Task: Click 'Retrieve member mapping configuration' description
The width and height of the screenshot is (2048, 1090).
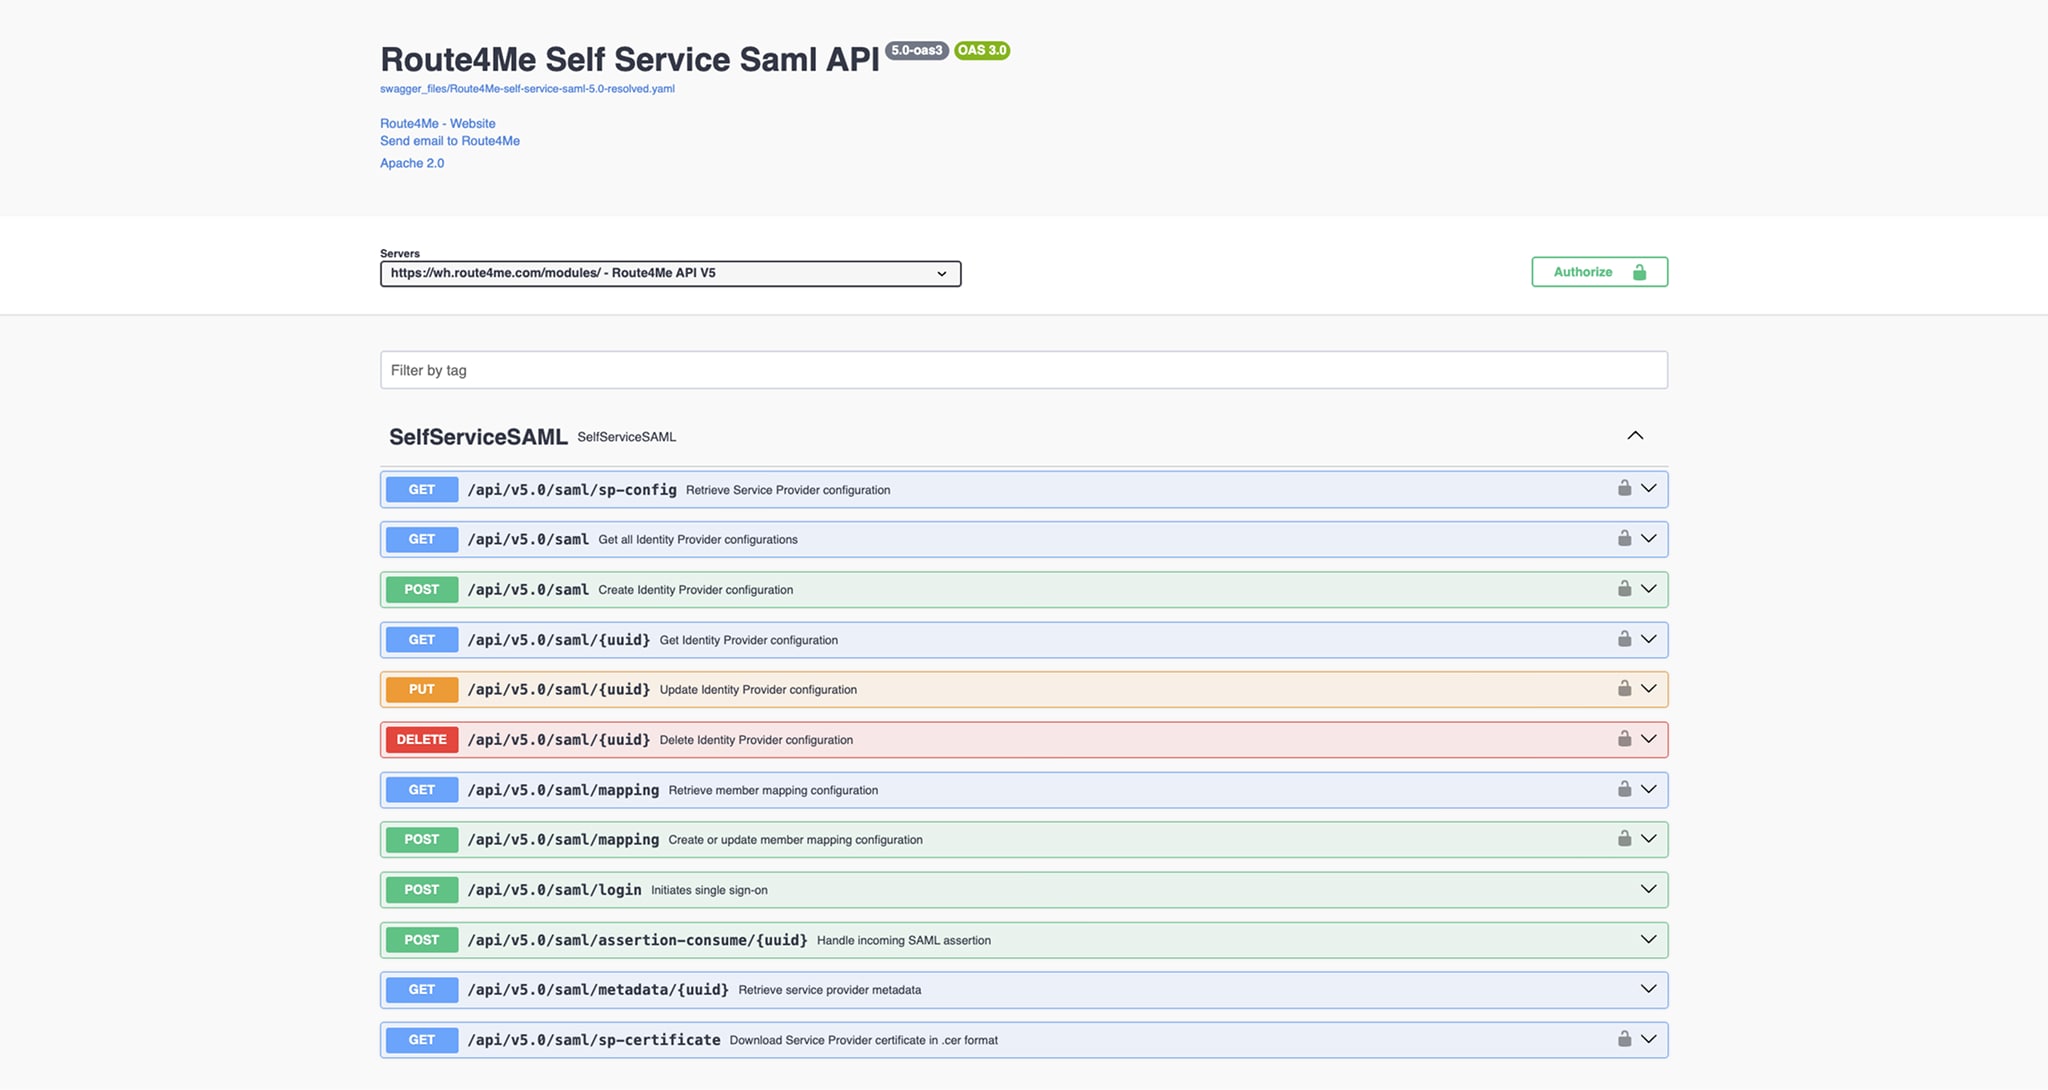Action: click(x=773, y=790)
